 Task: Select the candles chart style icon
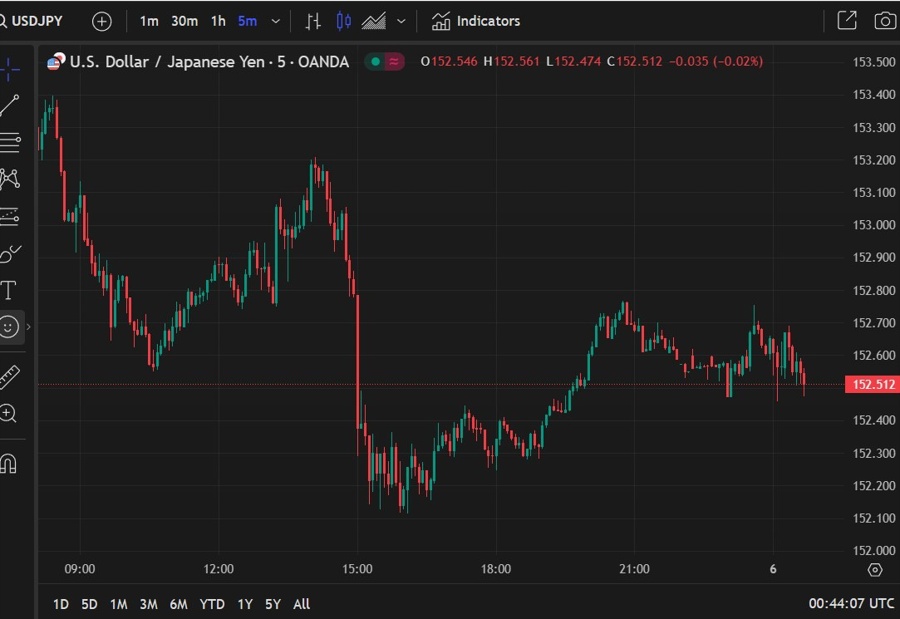tap(343, 21)
